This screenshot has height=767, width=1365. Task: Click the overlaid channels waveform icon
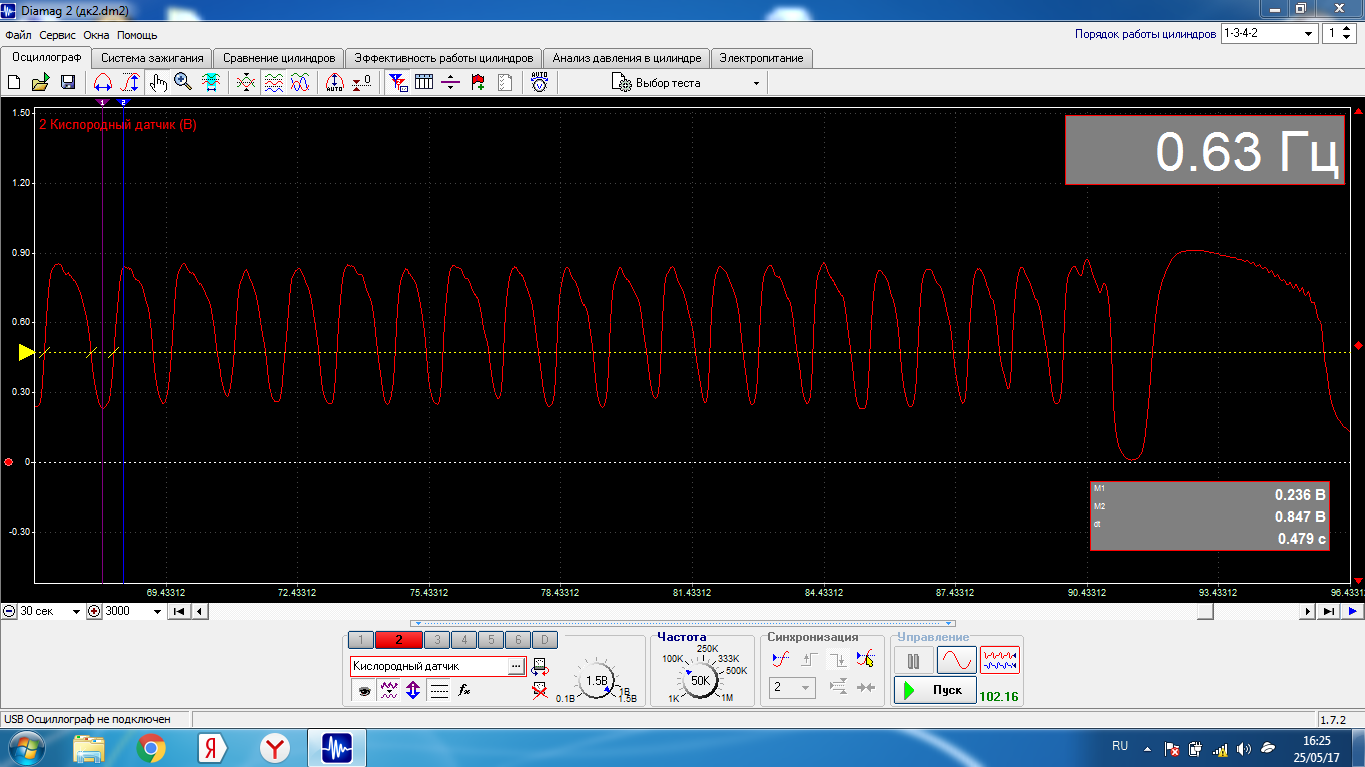tap(299, 83)
